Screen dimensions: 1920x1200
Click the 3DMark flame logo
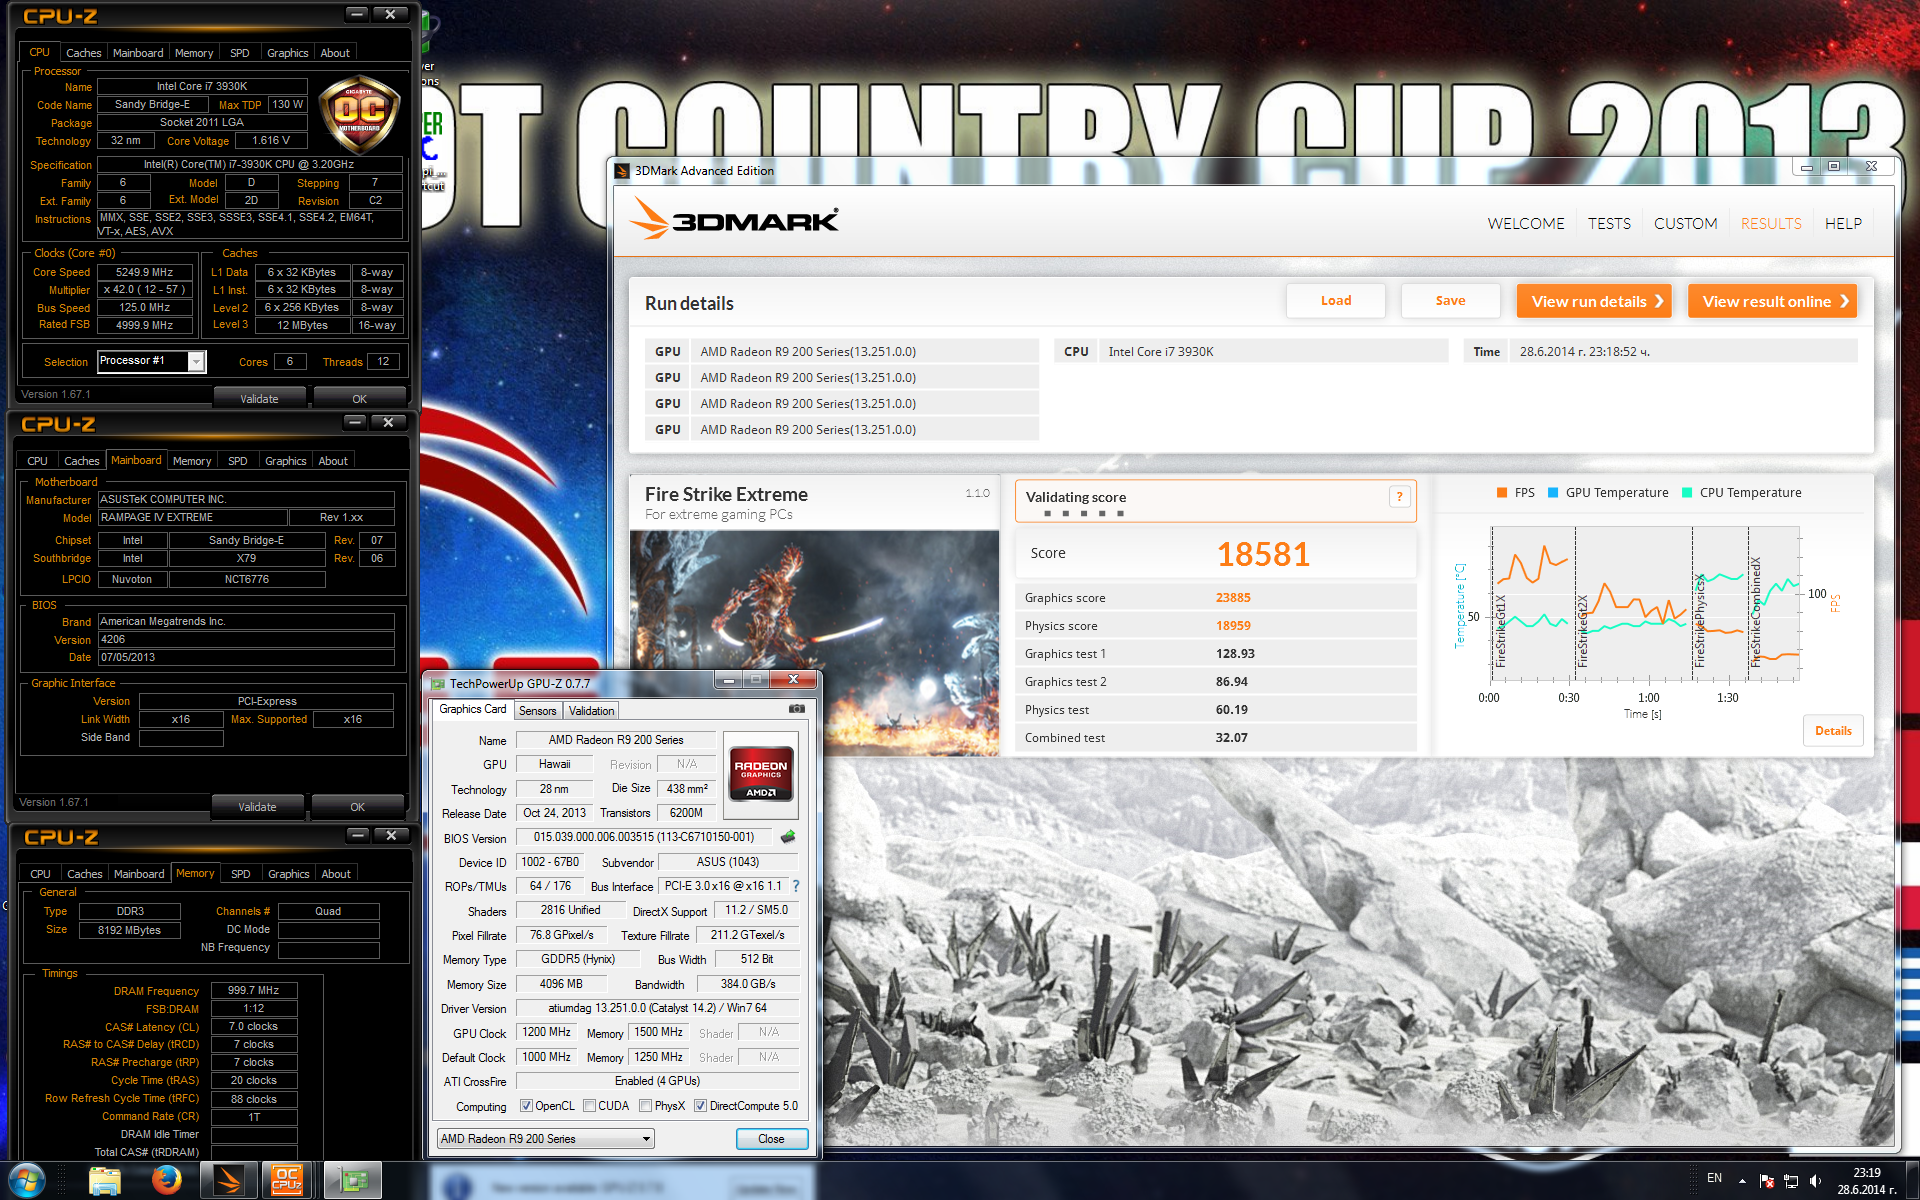coord(649,218)
